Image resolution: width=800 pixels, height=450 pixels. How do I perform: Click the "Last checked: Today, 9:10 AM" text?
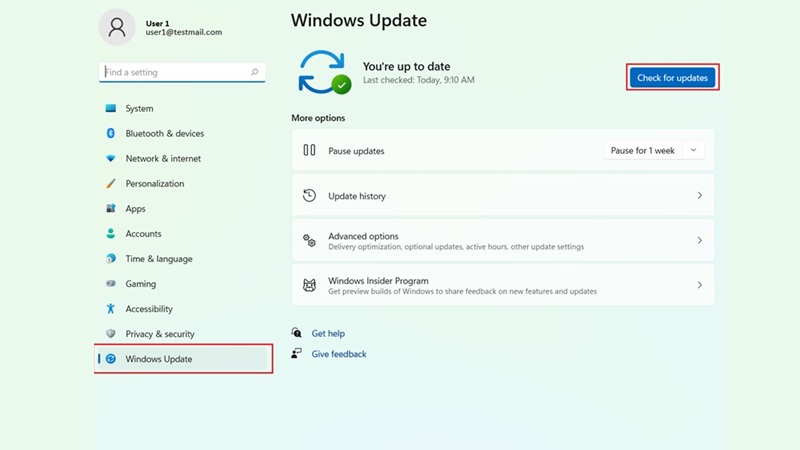pos(419,80)
